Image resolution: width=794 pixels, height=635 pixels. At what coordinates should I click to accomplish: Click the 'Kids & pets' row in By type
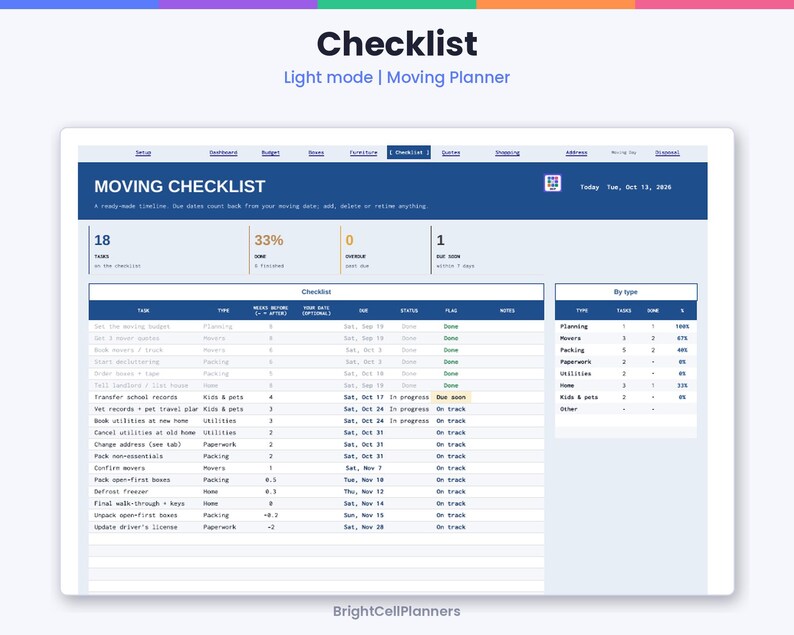tap(626, 398)
